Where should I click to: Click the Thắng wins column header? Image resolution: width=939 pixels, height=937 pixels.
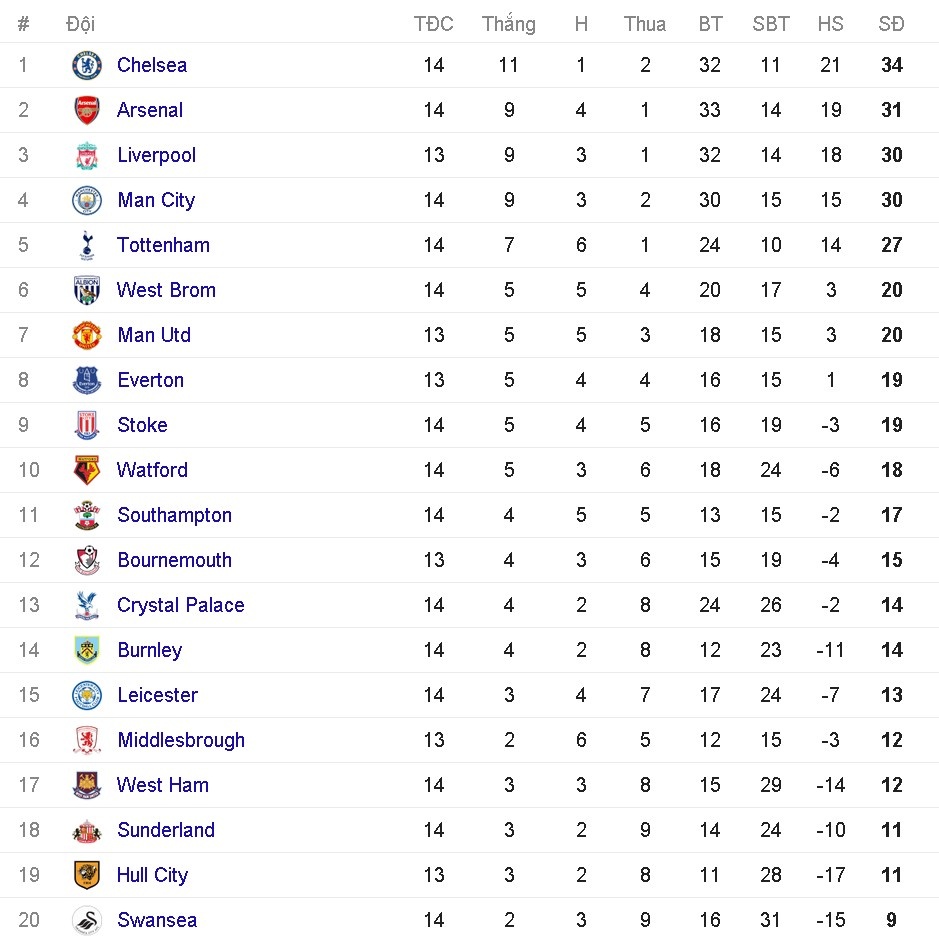pyautogui.click(x=508, y=24)
